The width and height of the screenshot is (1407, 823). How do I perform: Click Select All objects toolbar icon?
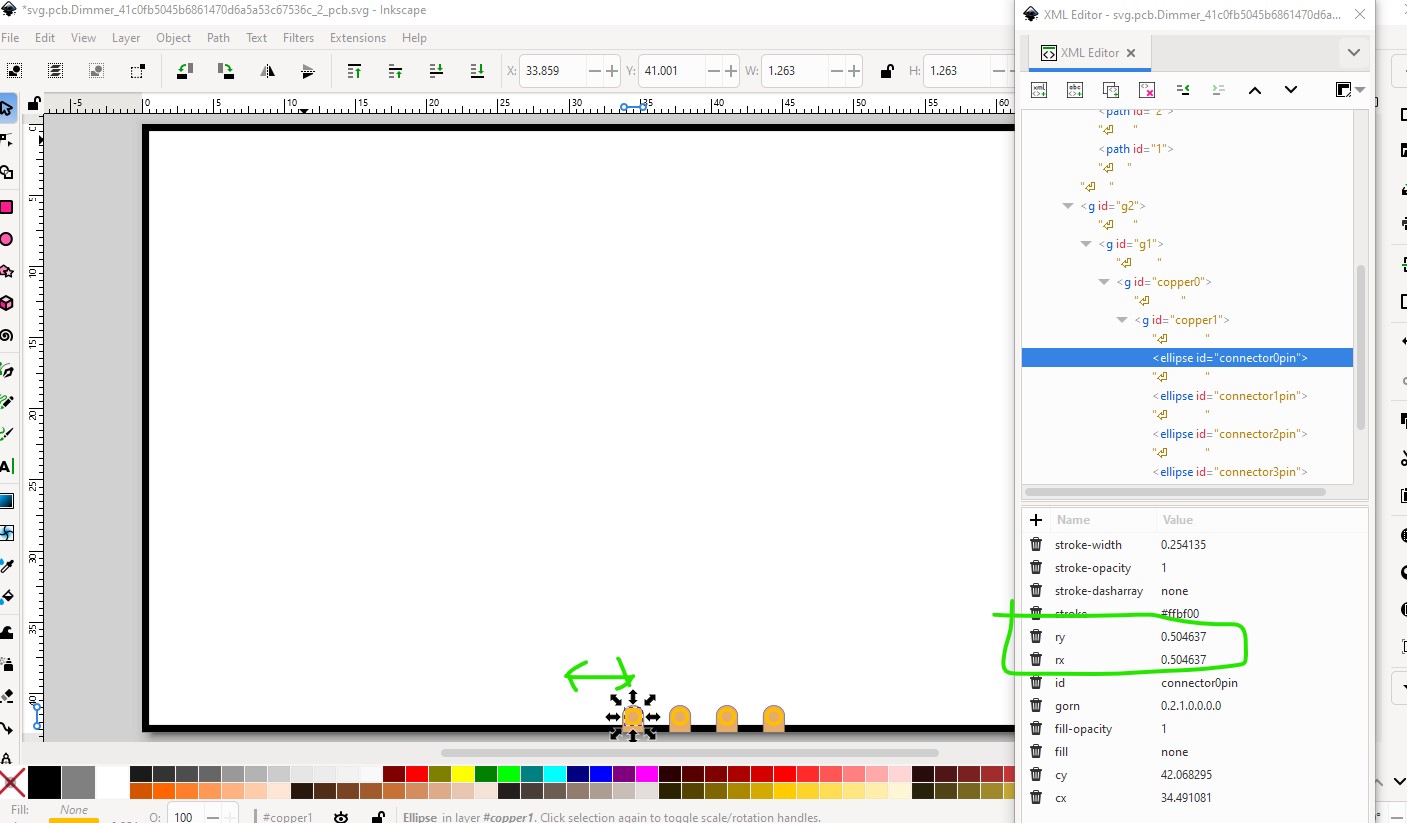(x=15, y=71)
